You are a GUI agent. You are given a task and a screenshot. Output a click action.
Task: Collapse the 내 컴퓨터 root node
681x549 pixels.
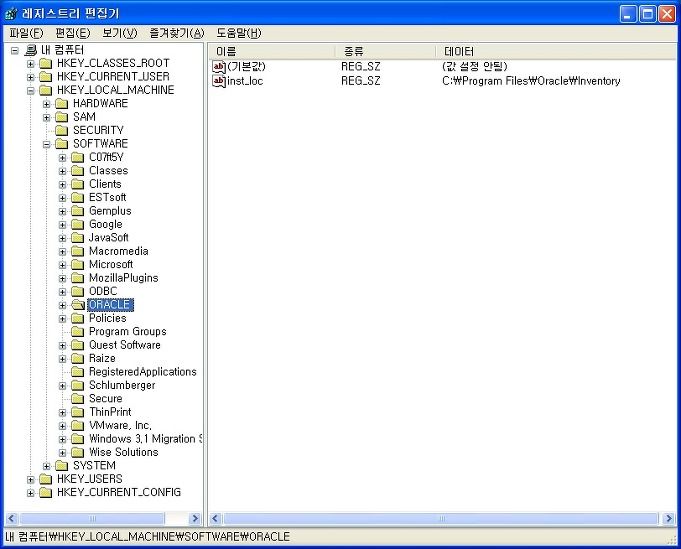pyautogui.click(x=15, y=51)
